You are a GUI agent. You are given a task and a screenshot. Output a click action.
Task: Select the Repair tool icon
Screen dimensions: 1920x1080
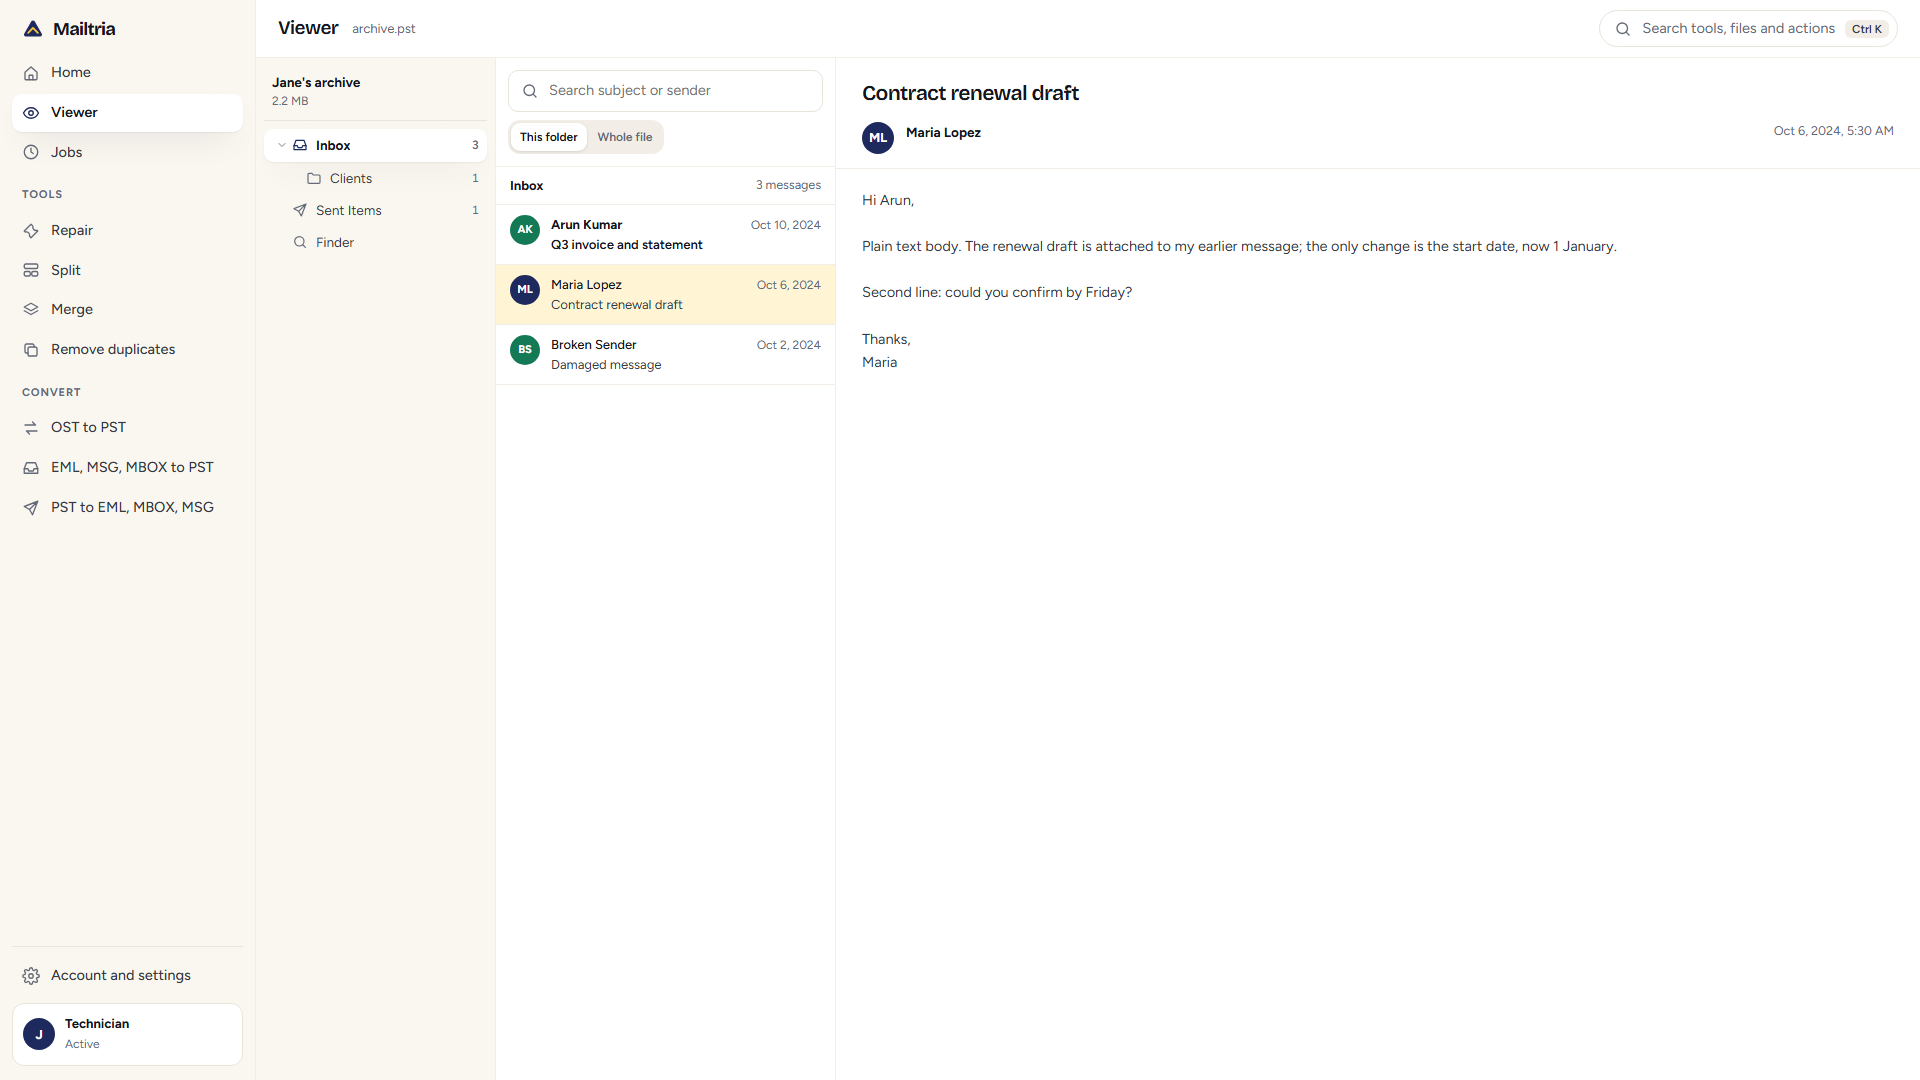click(x=31, y=231)
